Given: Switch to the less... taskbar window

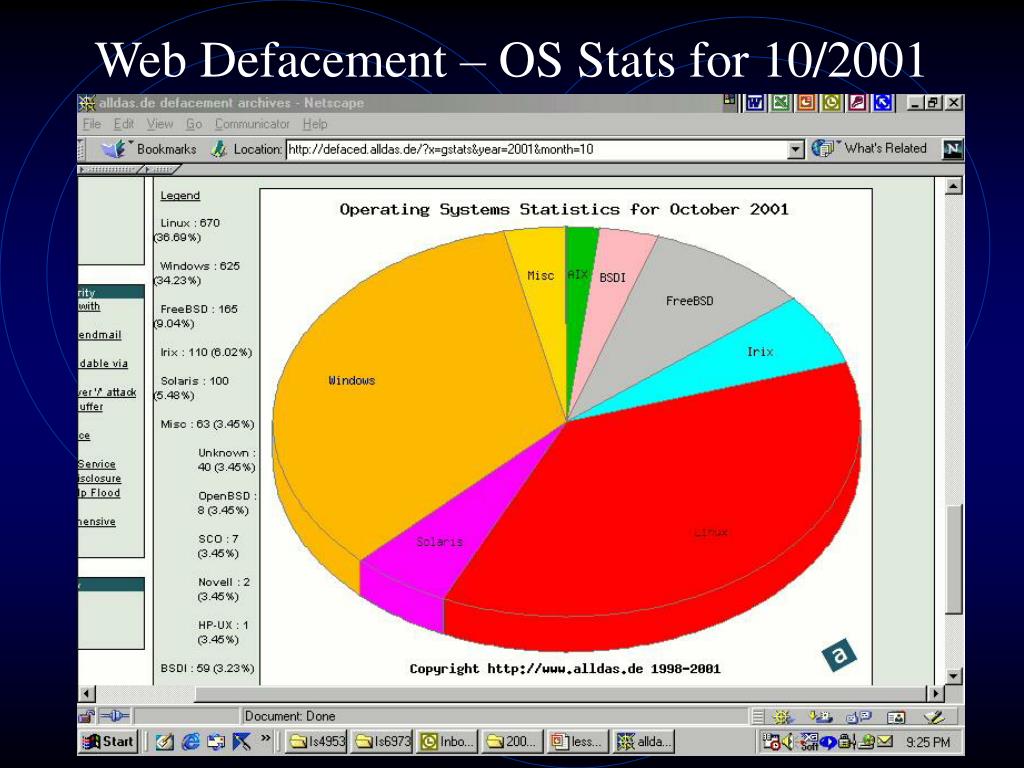Looking at the screenshot, I should pos(579,741).
